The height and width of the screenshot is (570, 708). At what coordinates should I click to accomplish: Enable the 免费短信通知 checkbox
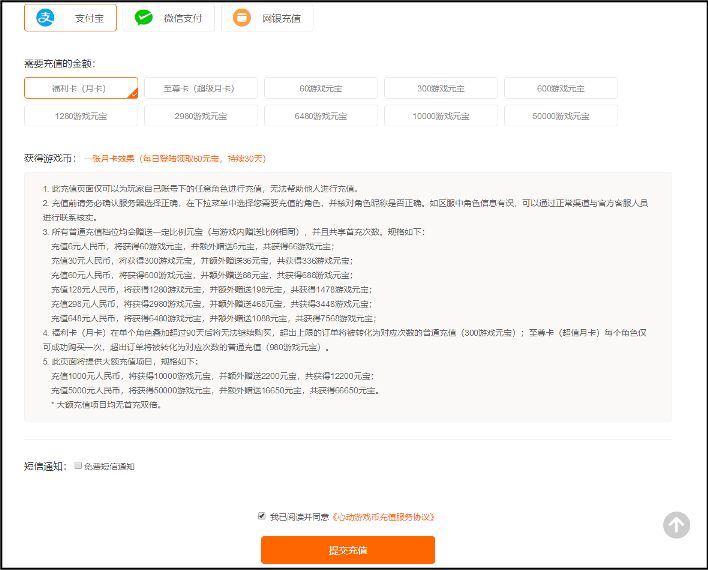pos(78,465)
